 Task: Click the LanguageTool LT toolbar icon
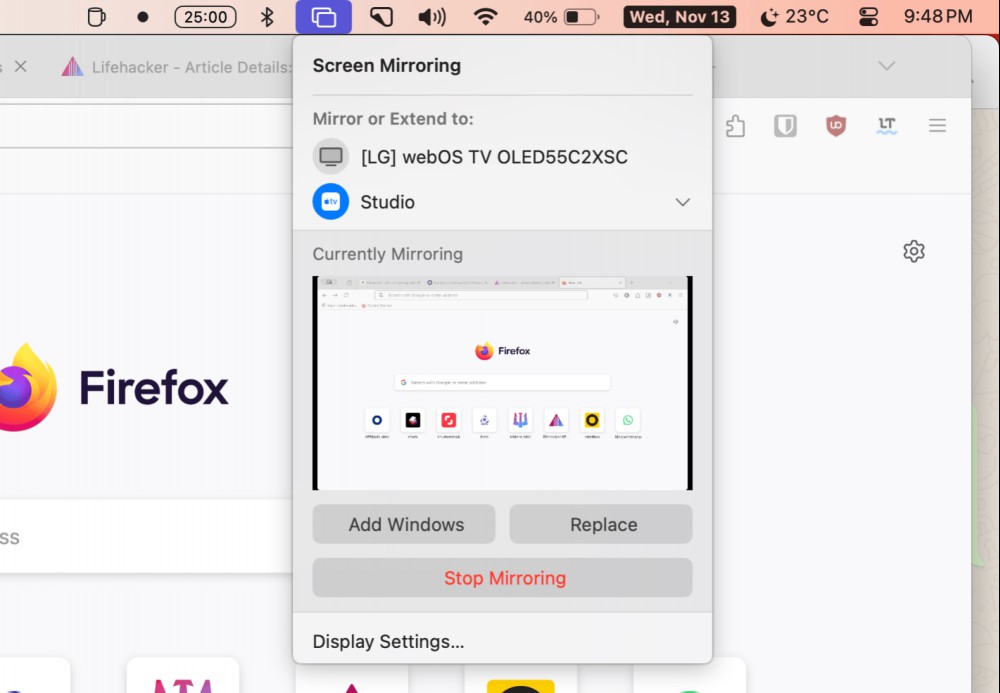click(886, 126)
